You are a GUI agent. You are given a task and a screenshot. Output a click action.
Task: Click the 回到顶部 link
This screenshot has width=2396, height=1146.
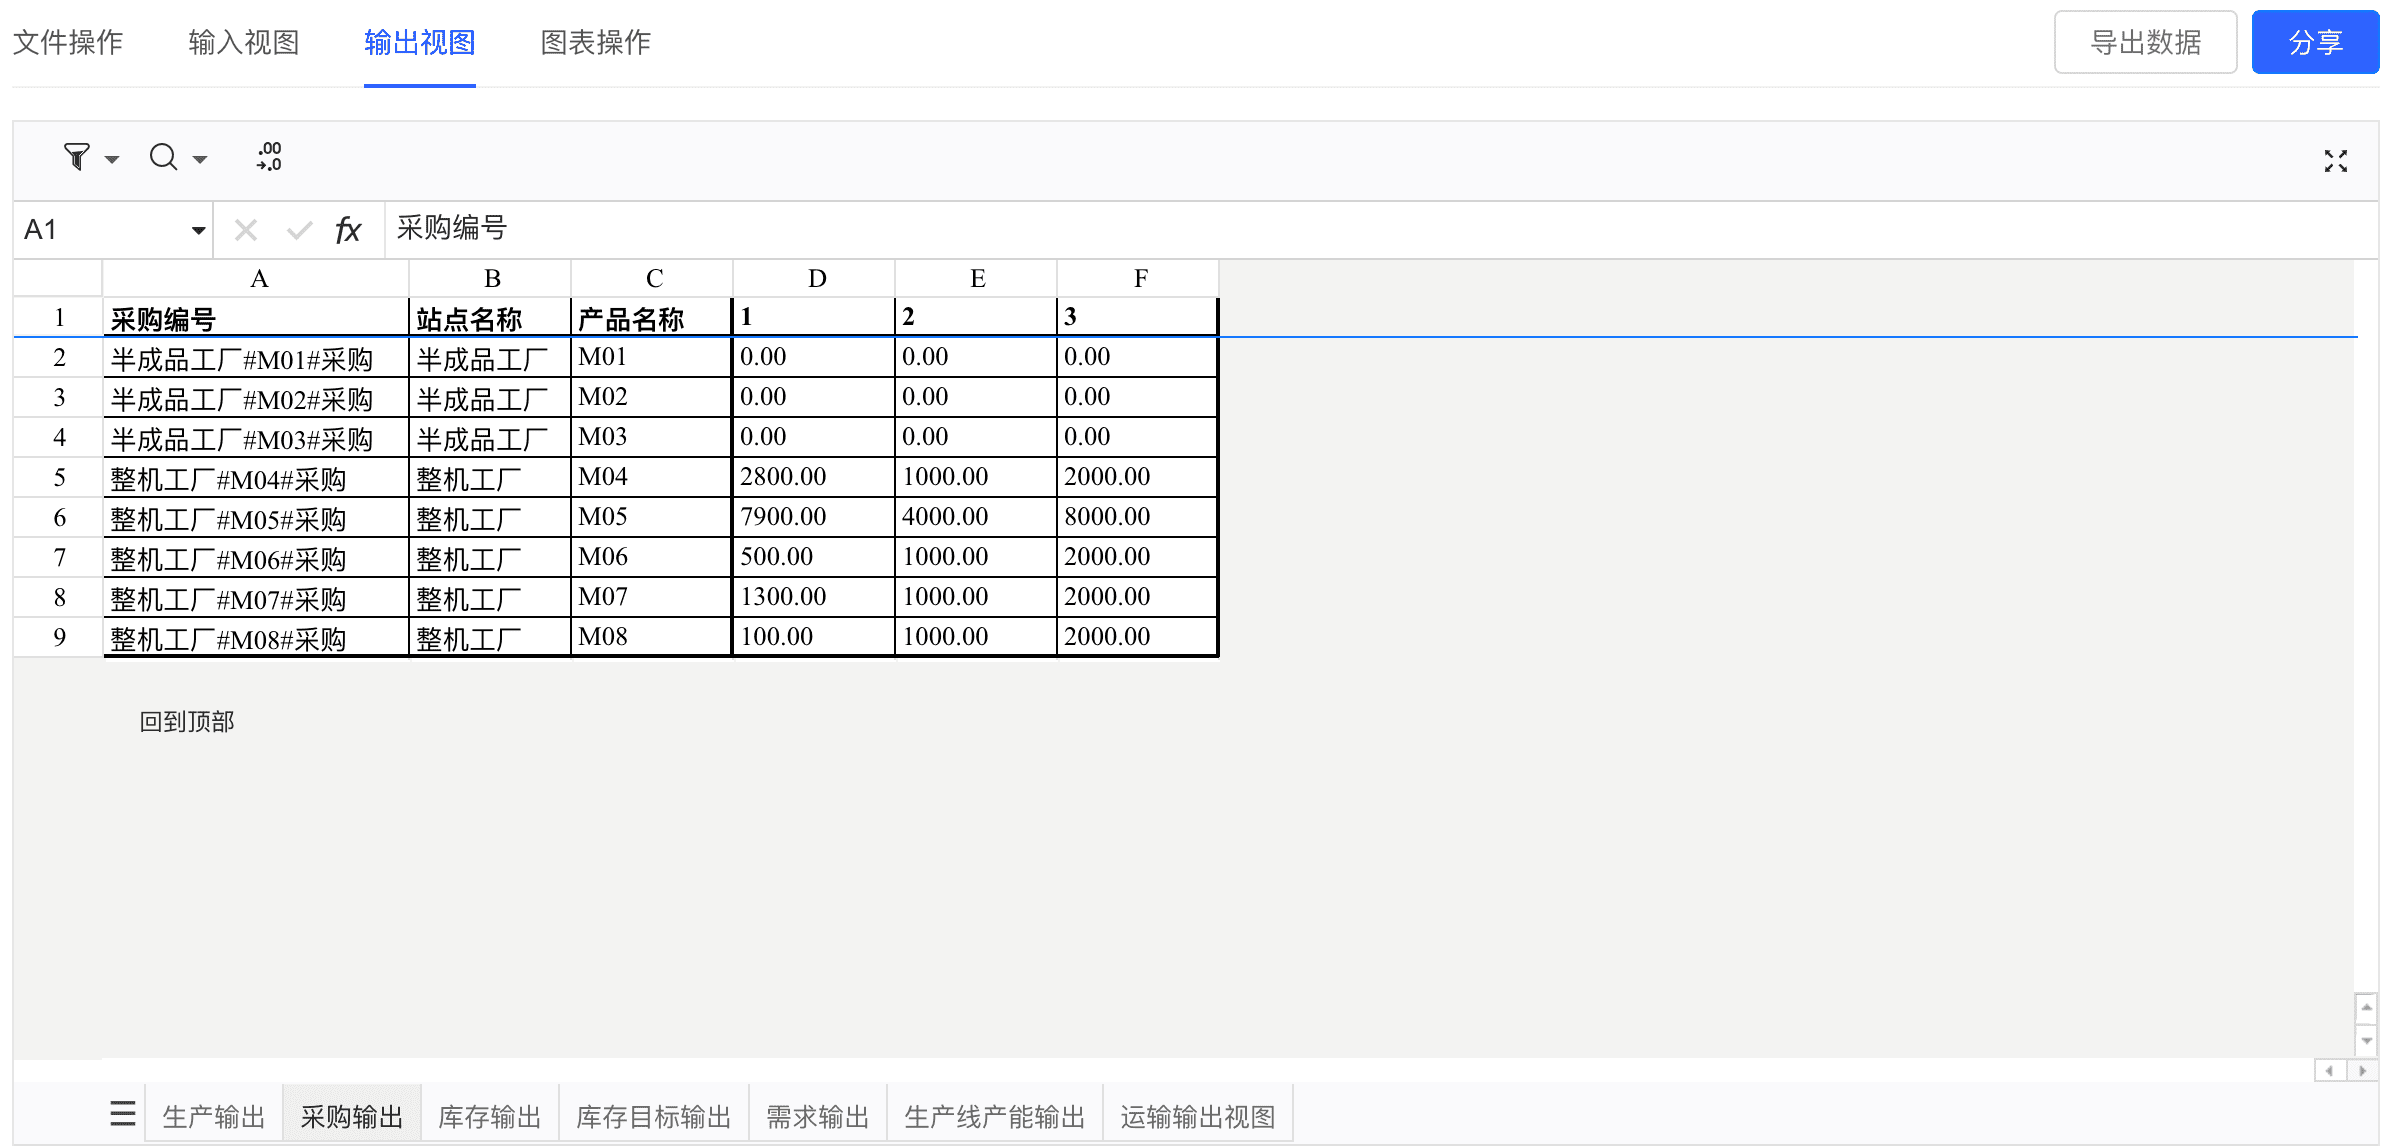click(x=187, y=721)
